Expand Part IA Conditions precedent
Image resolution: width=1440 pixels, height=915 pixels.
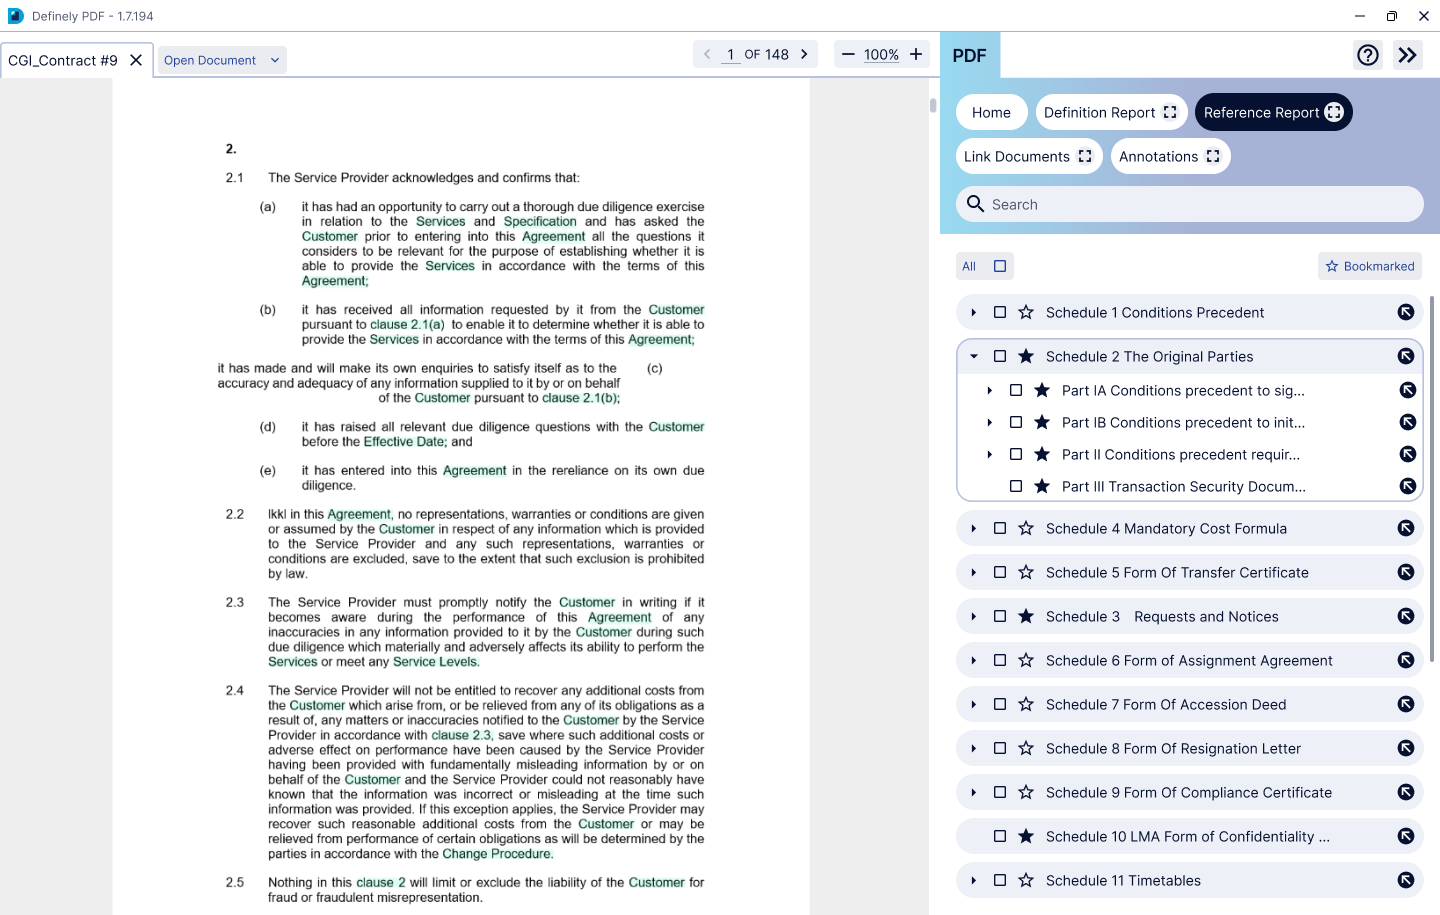point(990,390)
